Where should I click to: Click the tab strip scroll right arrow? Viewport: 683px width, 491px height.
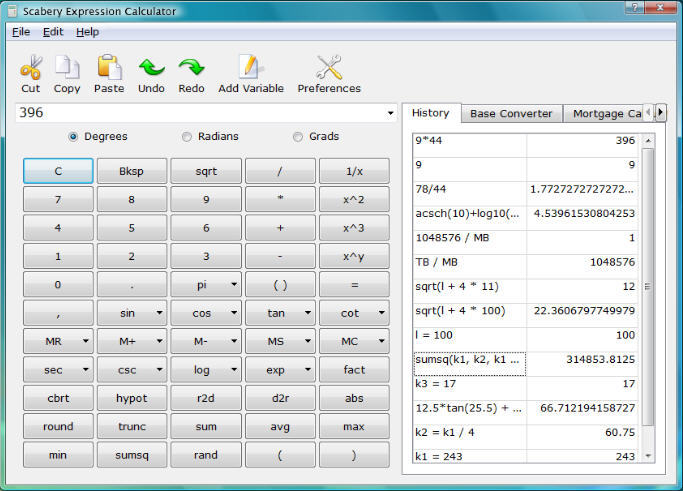coord(660,112)
